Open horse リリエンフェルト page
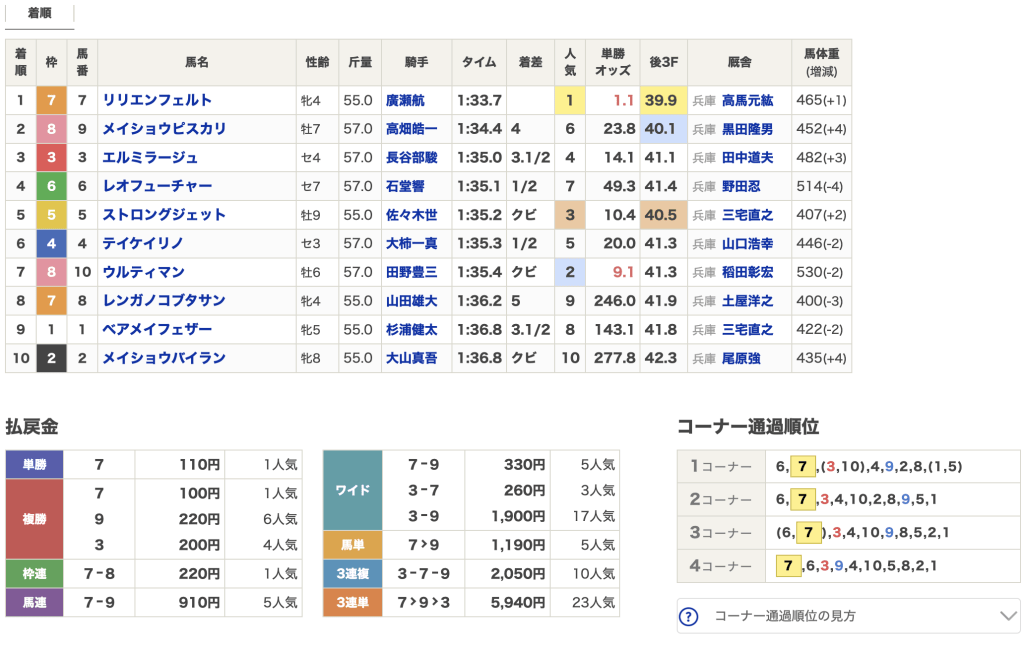The image size is (1024, 652). pos(157,100)
